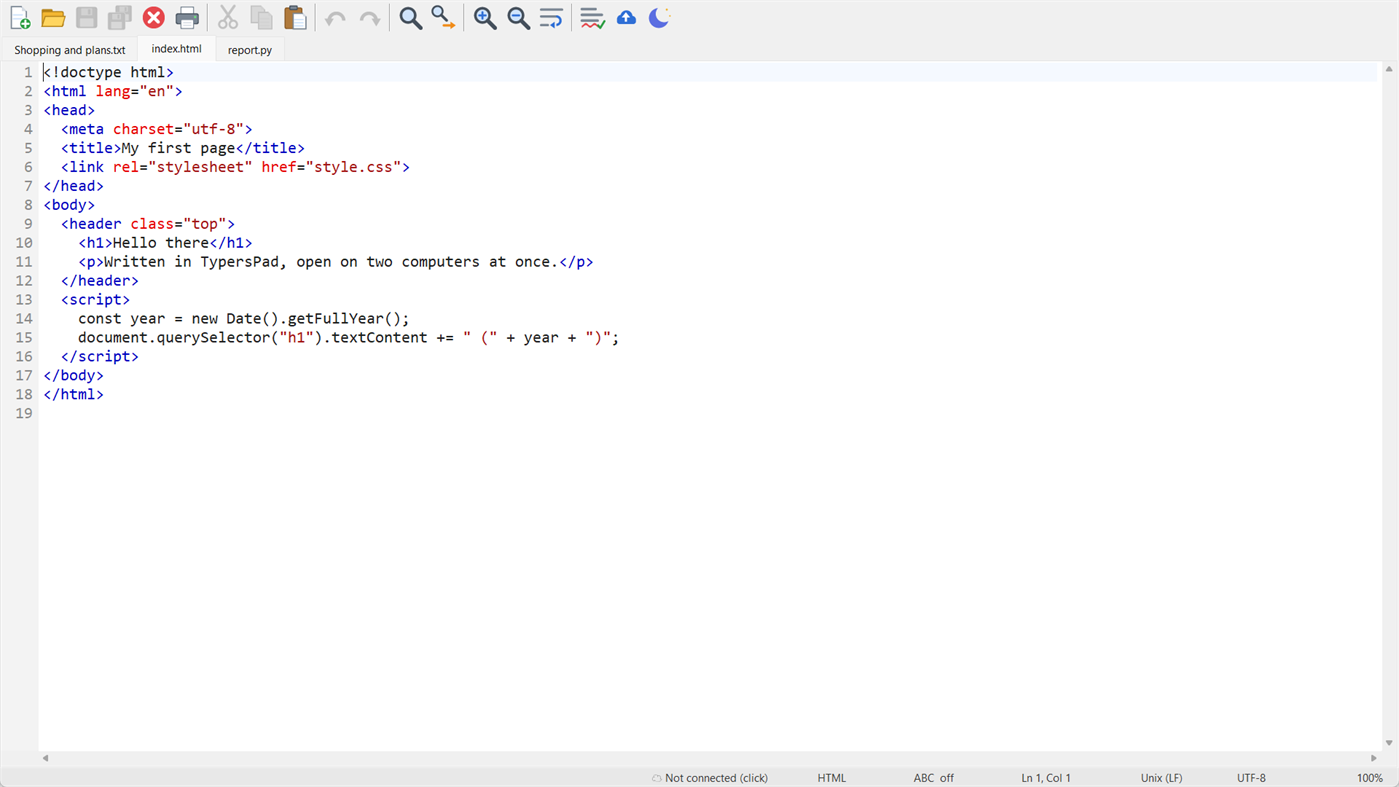Click the Undo arrow icon
Viewport: 1399px width, 787px height.
336,18
